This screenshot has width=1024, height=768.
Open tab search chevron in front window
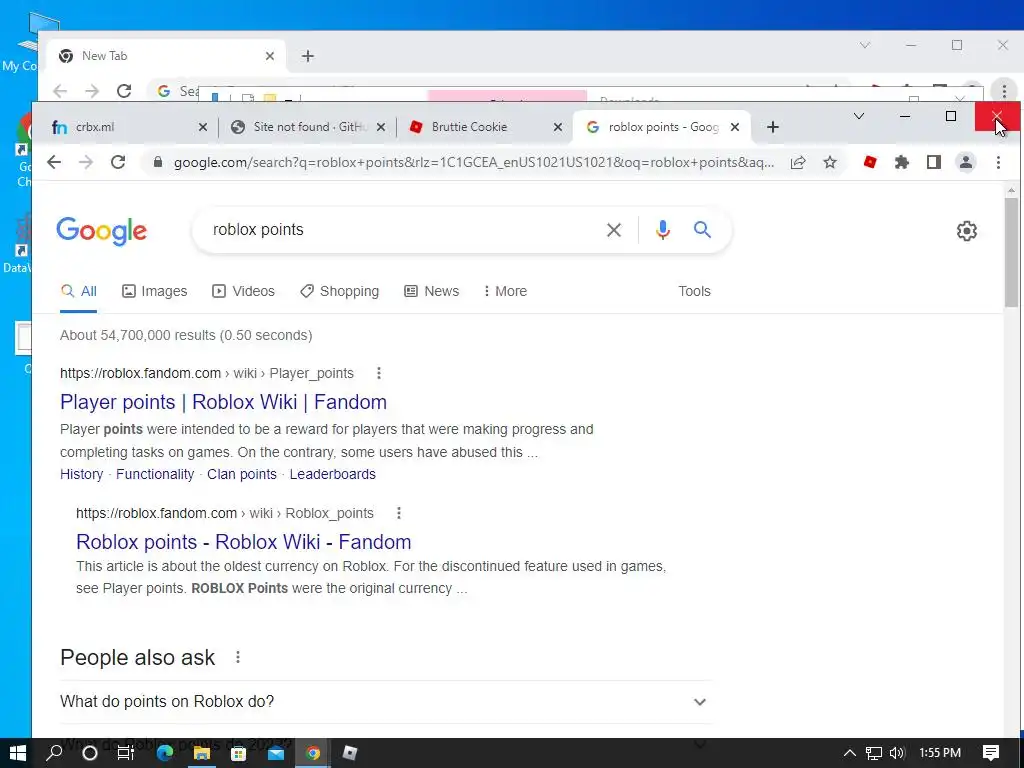[859, 116]
